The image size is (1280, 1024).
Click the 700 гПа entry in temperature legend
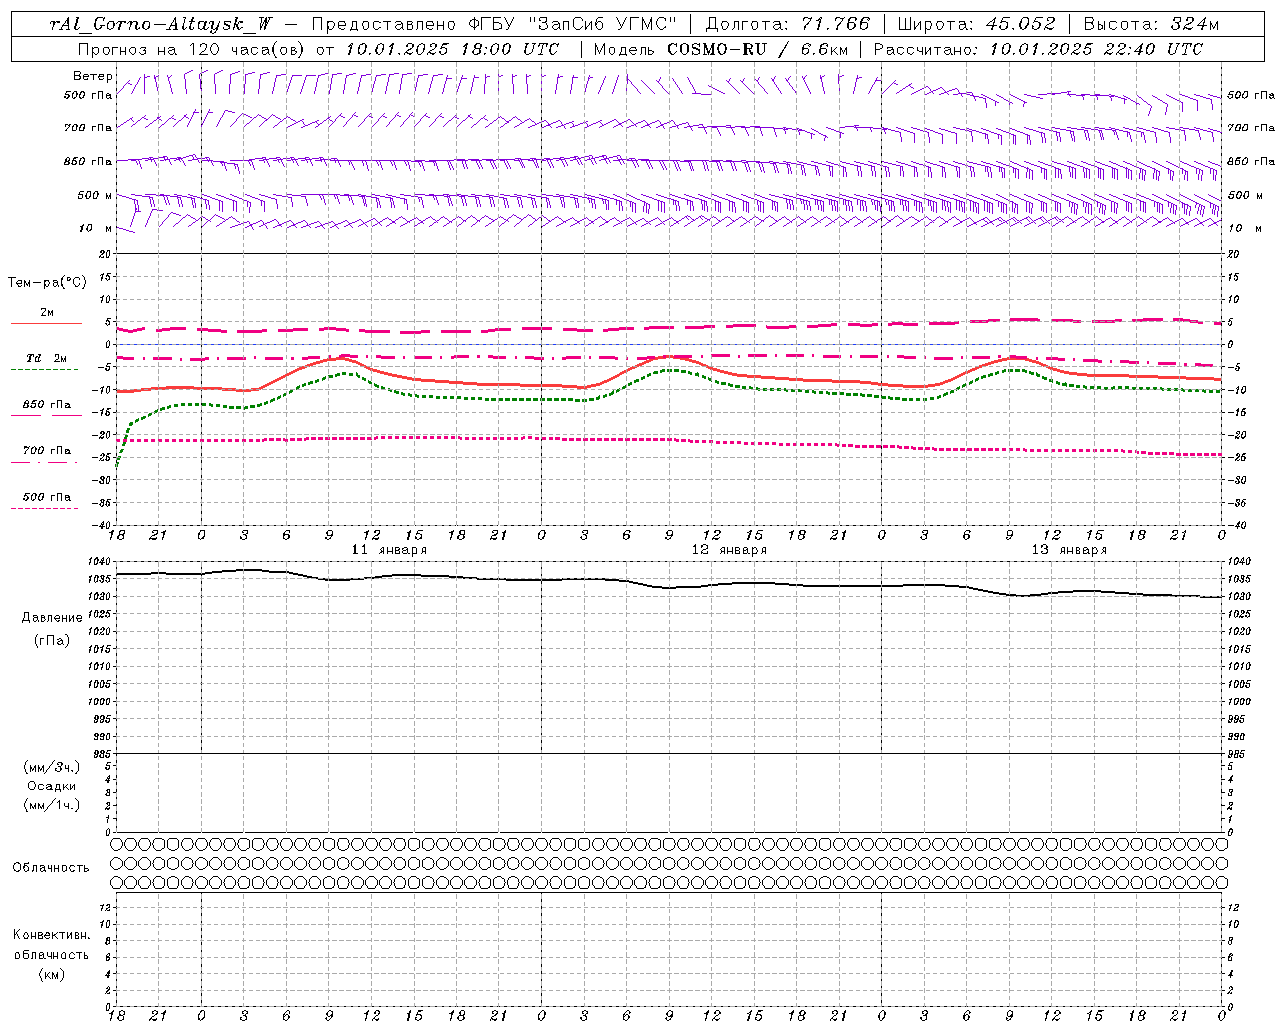pyautogui.click(x=47, y=451)
